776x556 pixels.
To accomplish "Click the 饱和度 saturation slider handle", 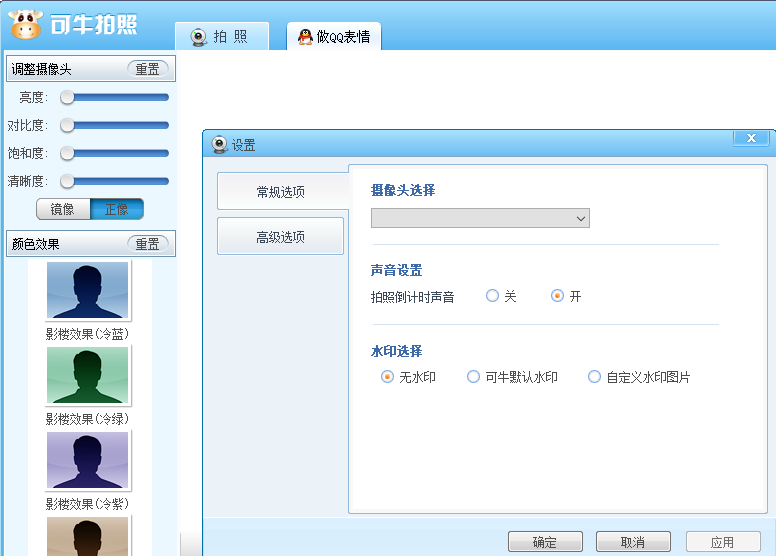I will point(67,153).
